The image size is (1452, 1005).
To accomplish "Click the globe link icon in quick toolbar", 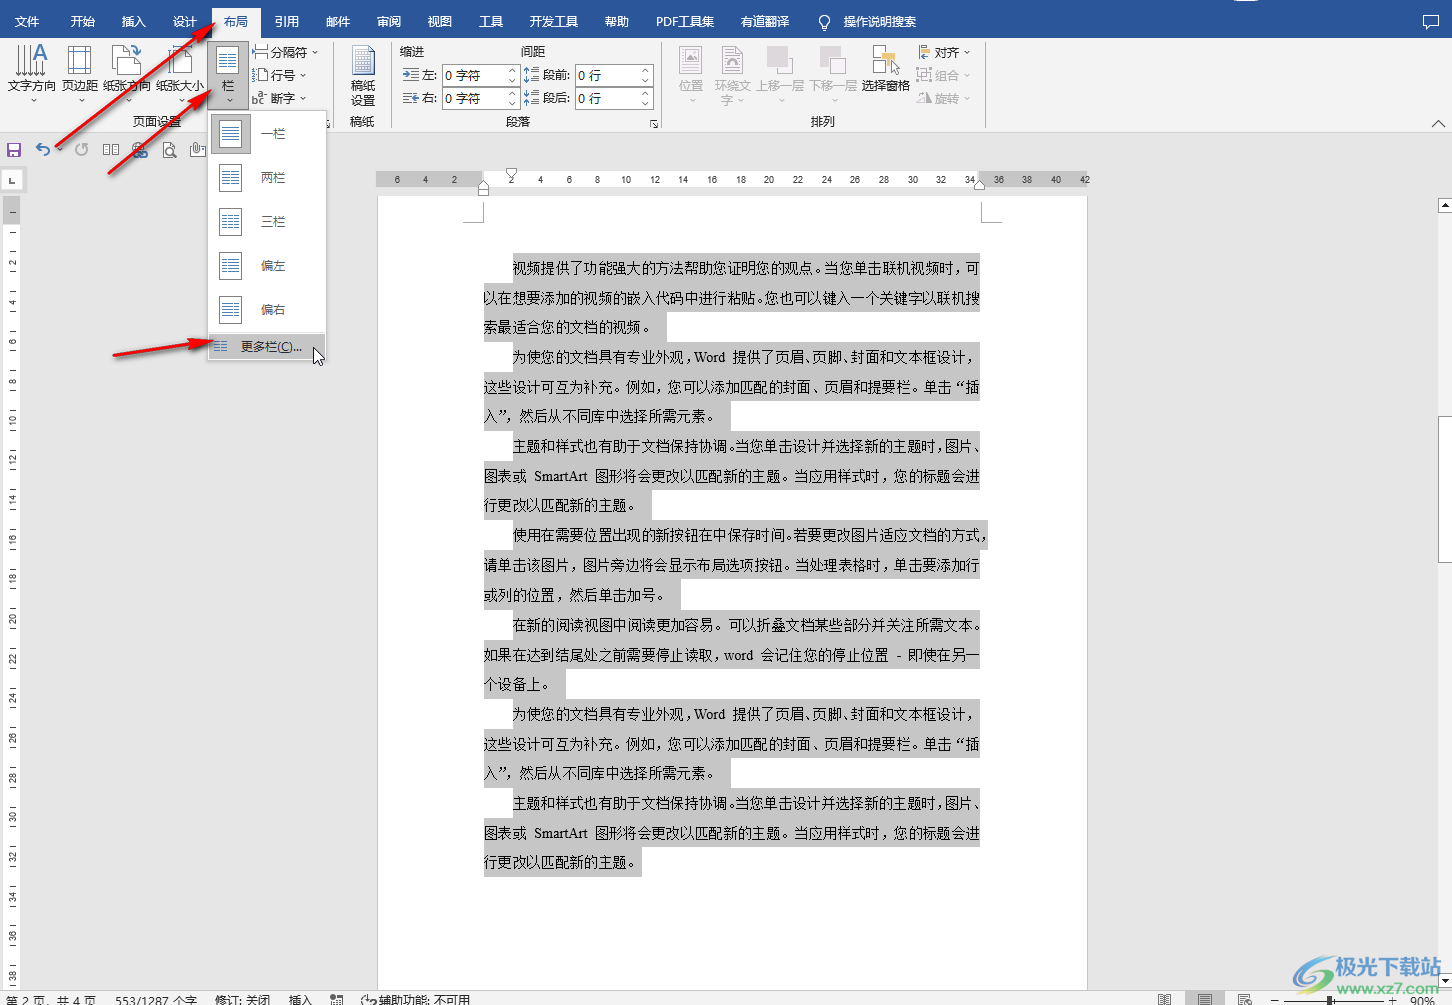I will [140, 150].
